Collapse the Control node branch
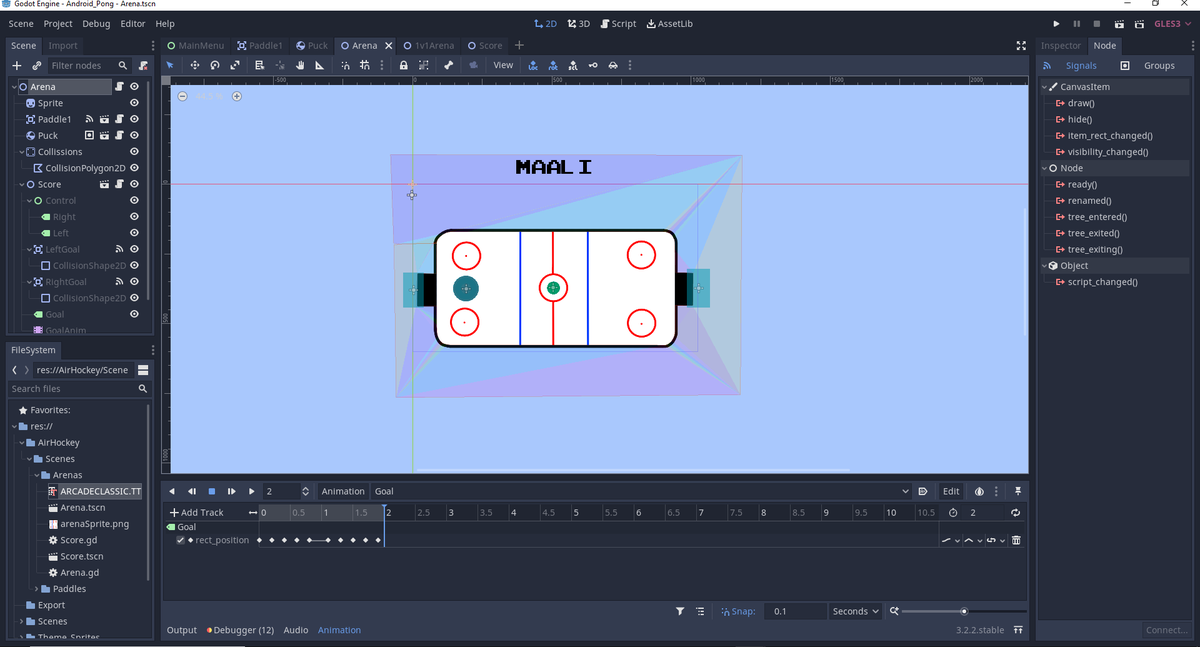The width and height of the screenshot is (1200, 647). point(28,201)
